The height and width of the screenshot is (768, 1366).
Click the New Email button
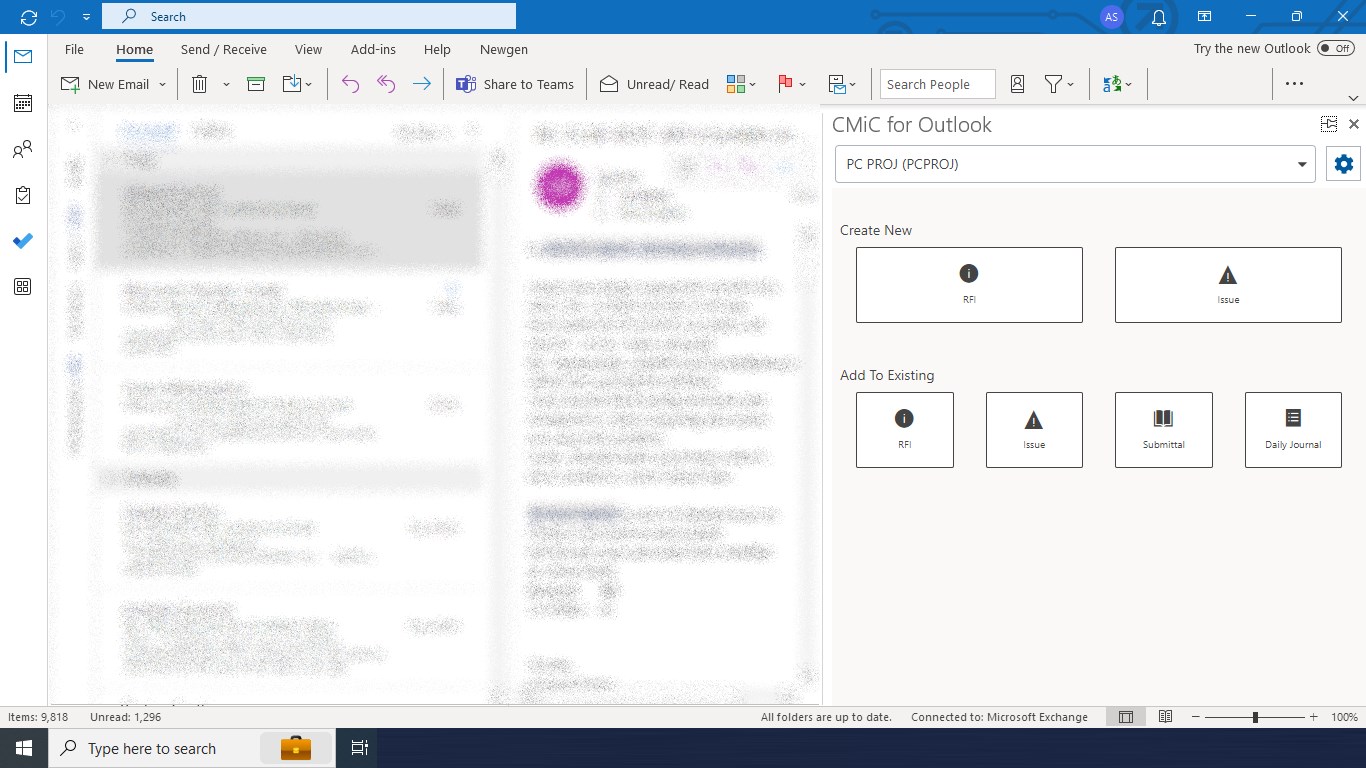(x=105, y=84)
